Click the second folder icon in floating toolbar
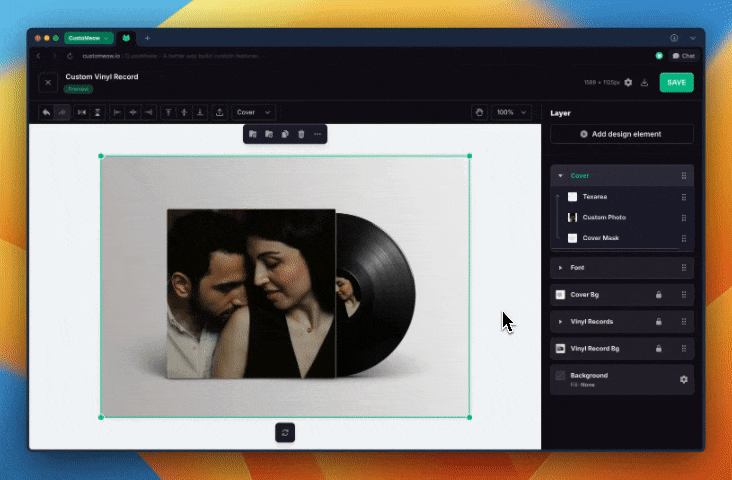This screenshot has height=480, width=732. click(x=269, y=134)
